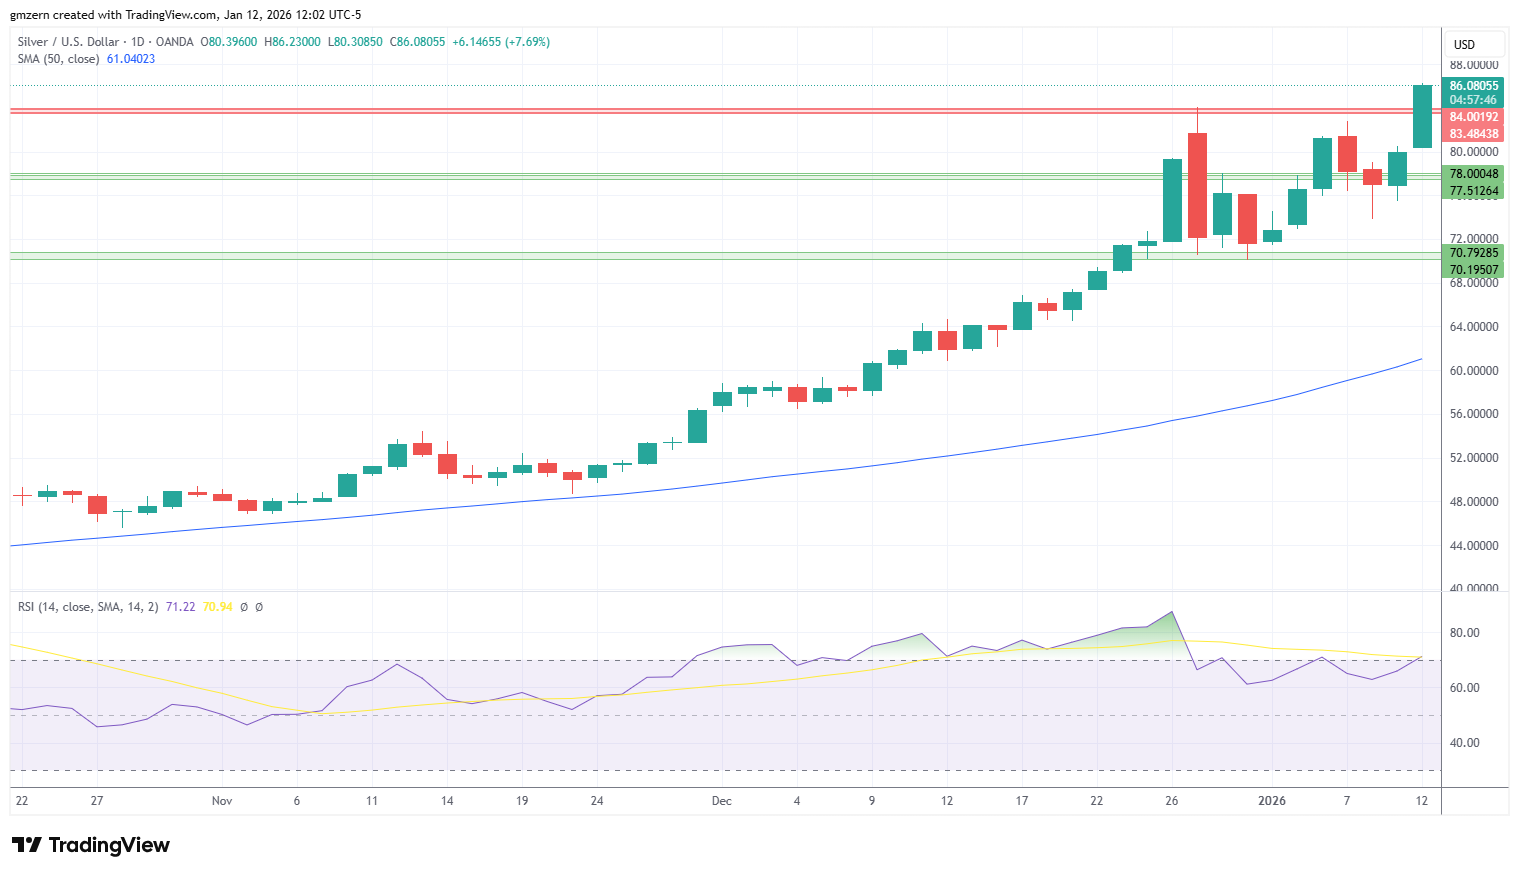Image resolution: width=1519 pixels, height=875 pixels.
Task: Click the 80.00 level on the RSI scale
Action: pyautogui.click(x=1464, y=633)
